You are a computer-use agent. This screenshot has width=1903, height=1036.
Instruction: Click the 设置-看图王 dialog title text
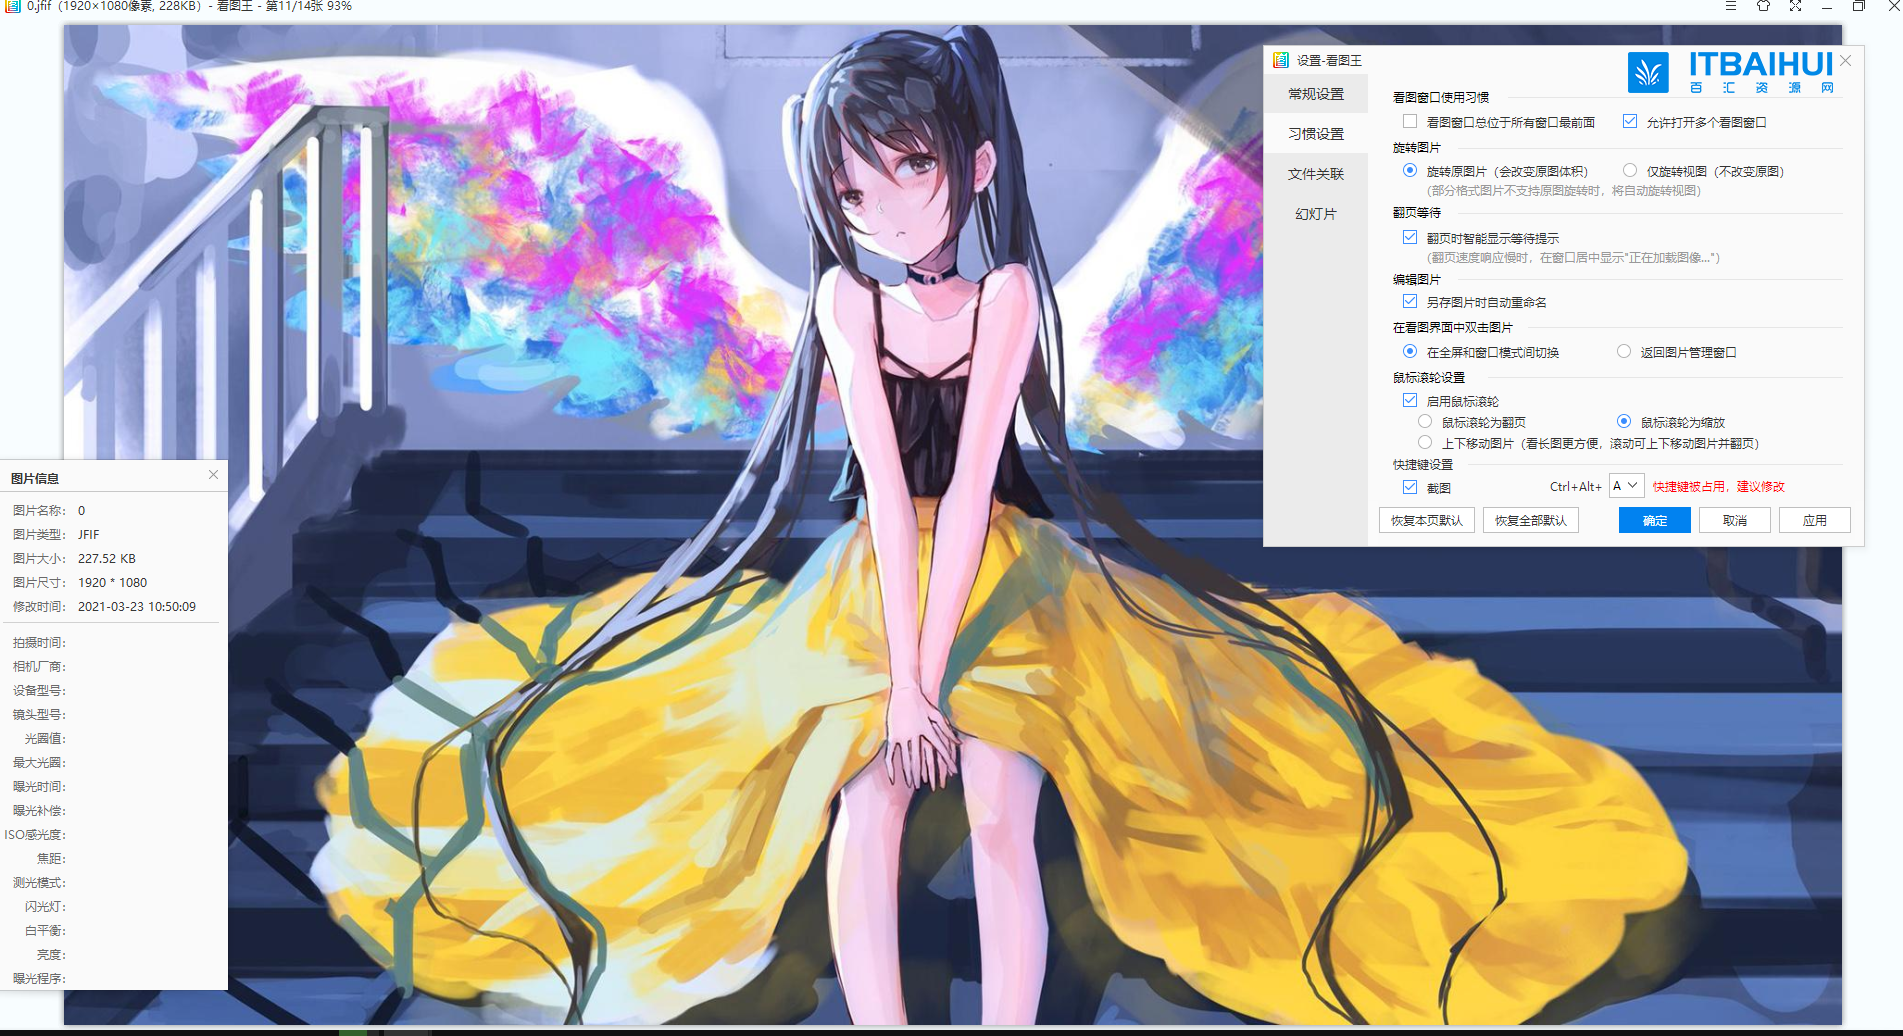(x=1329, y=61)
